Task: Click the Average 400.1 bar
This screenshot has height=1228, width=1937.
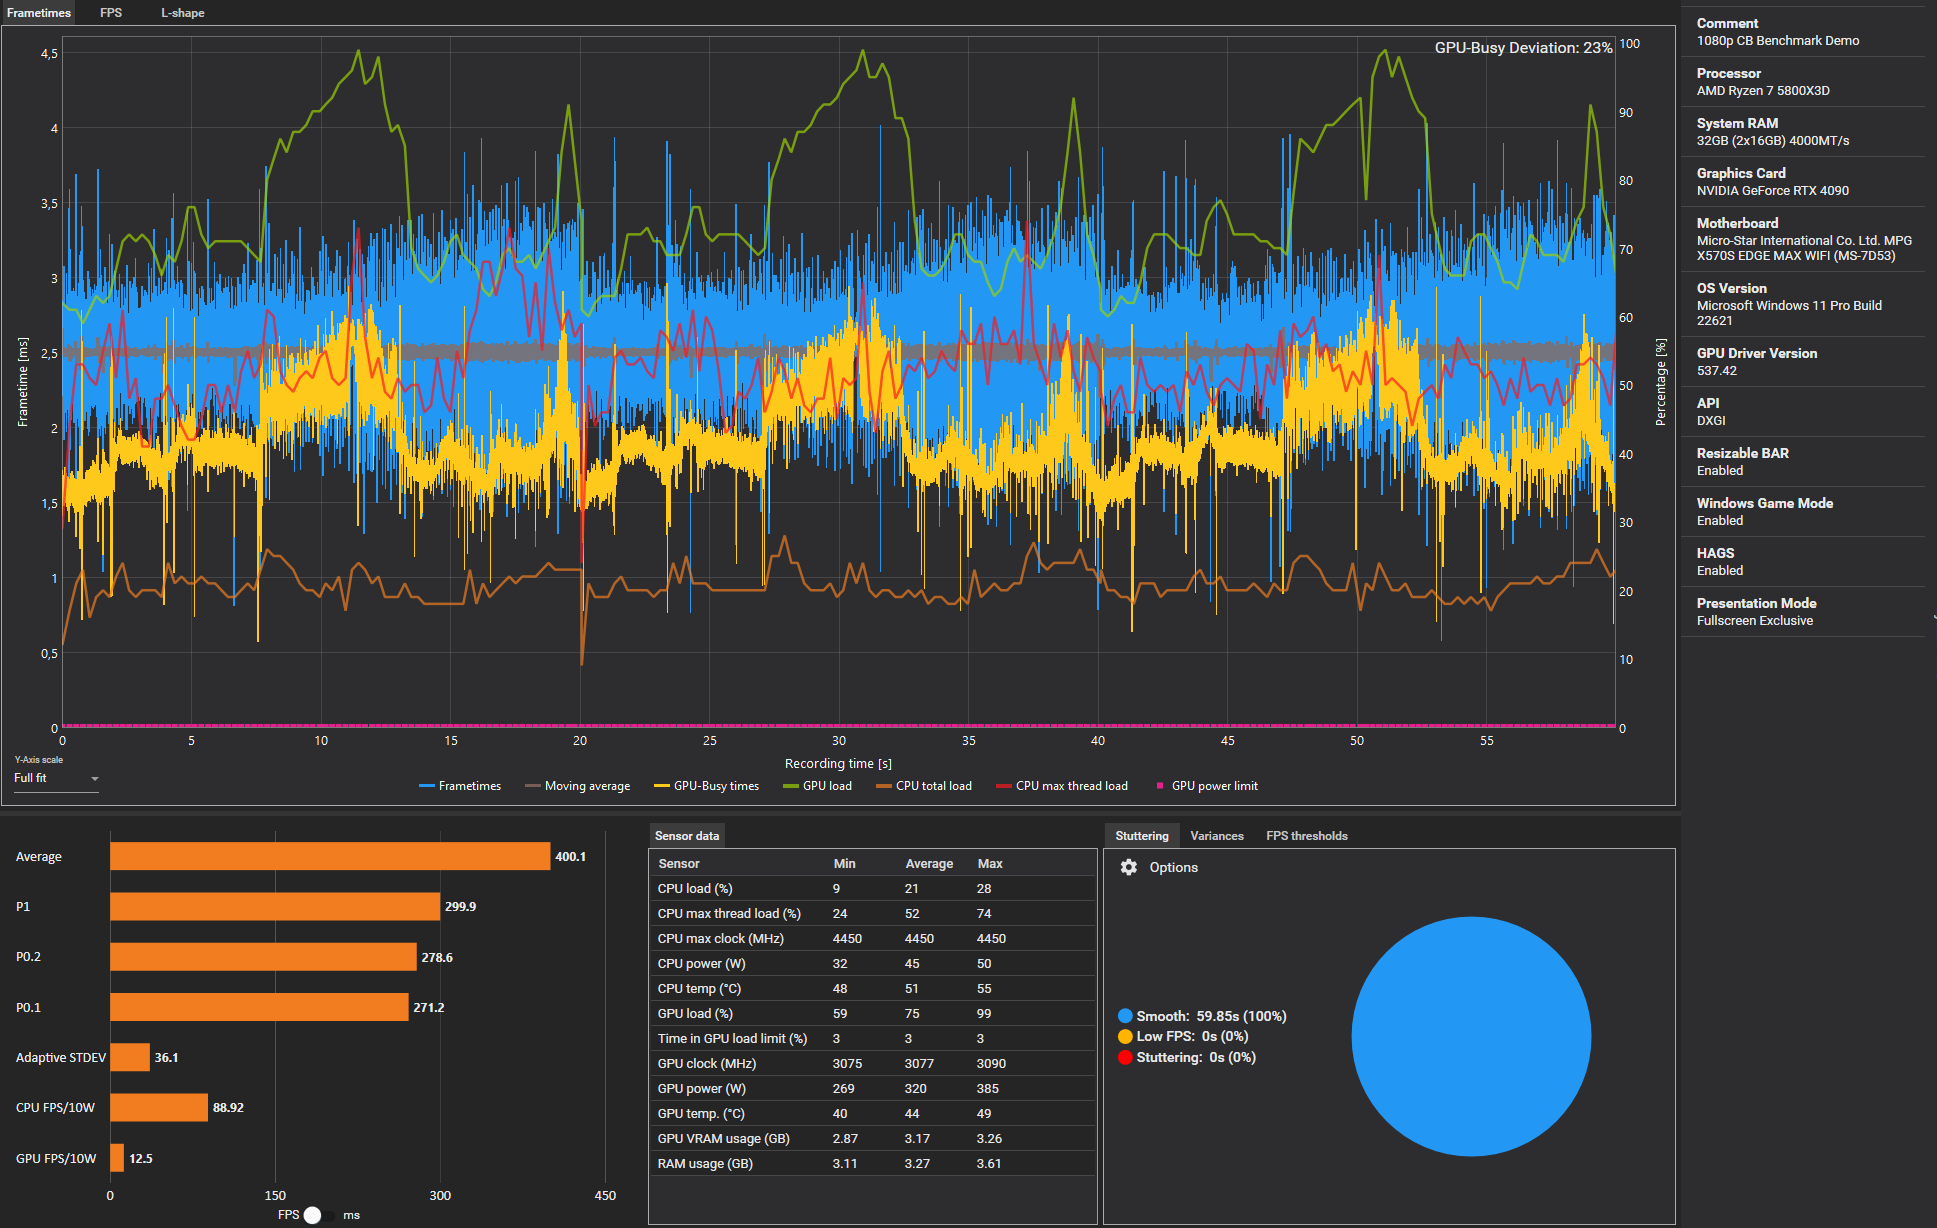Action: tap(330, 856)
